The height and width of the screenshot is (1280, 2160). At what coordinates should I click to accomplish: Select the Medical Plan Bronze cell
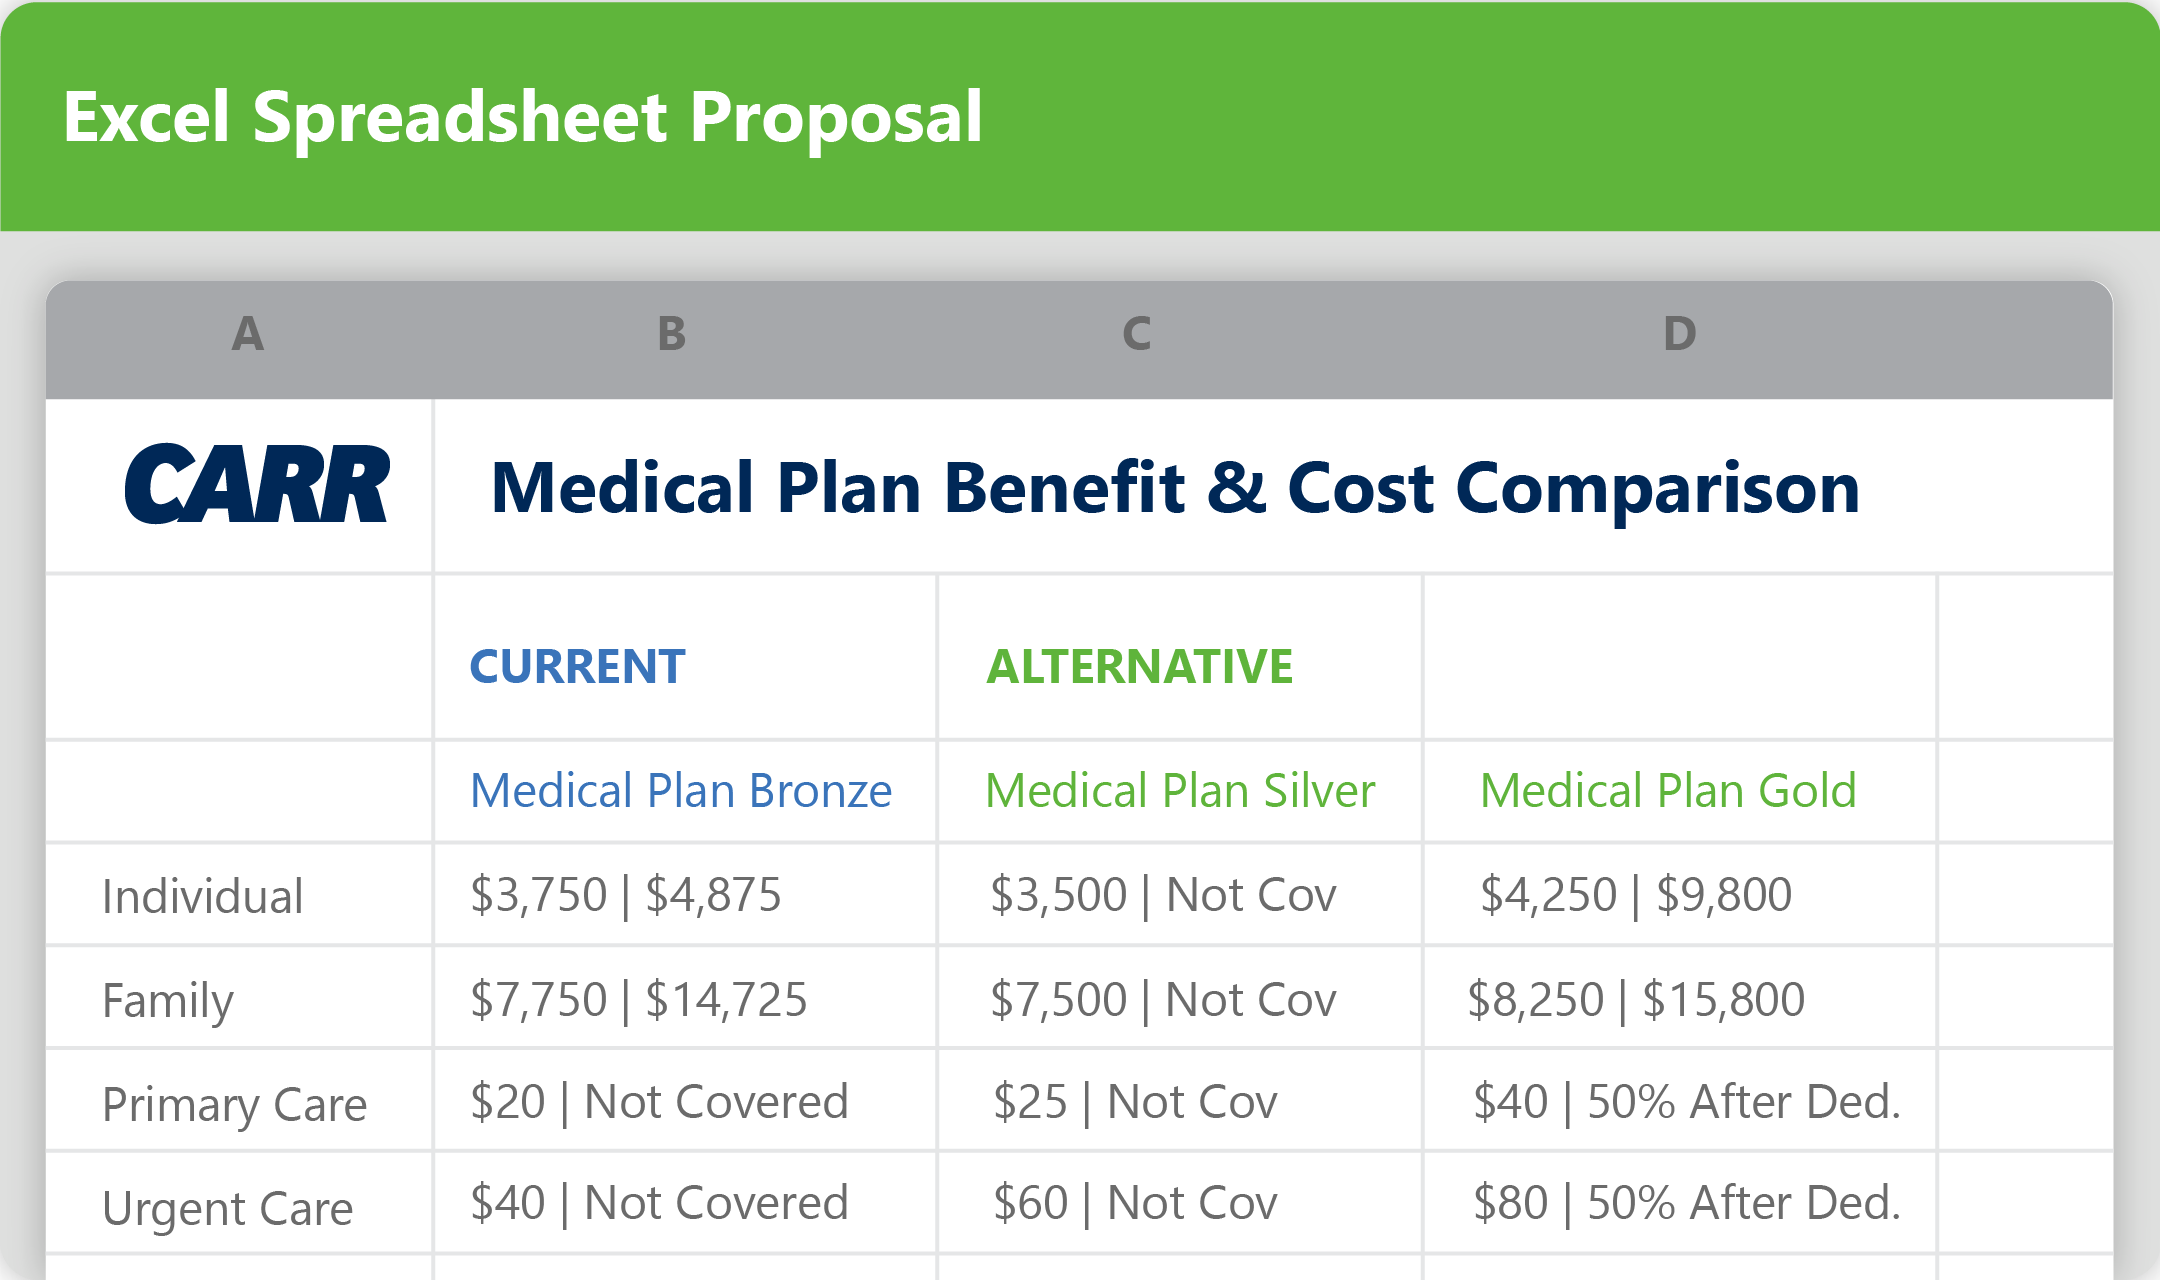point(681,791)
